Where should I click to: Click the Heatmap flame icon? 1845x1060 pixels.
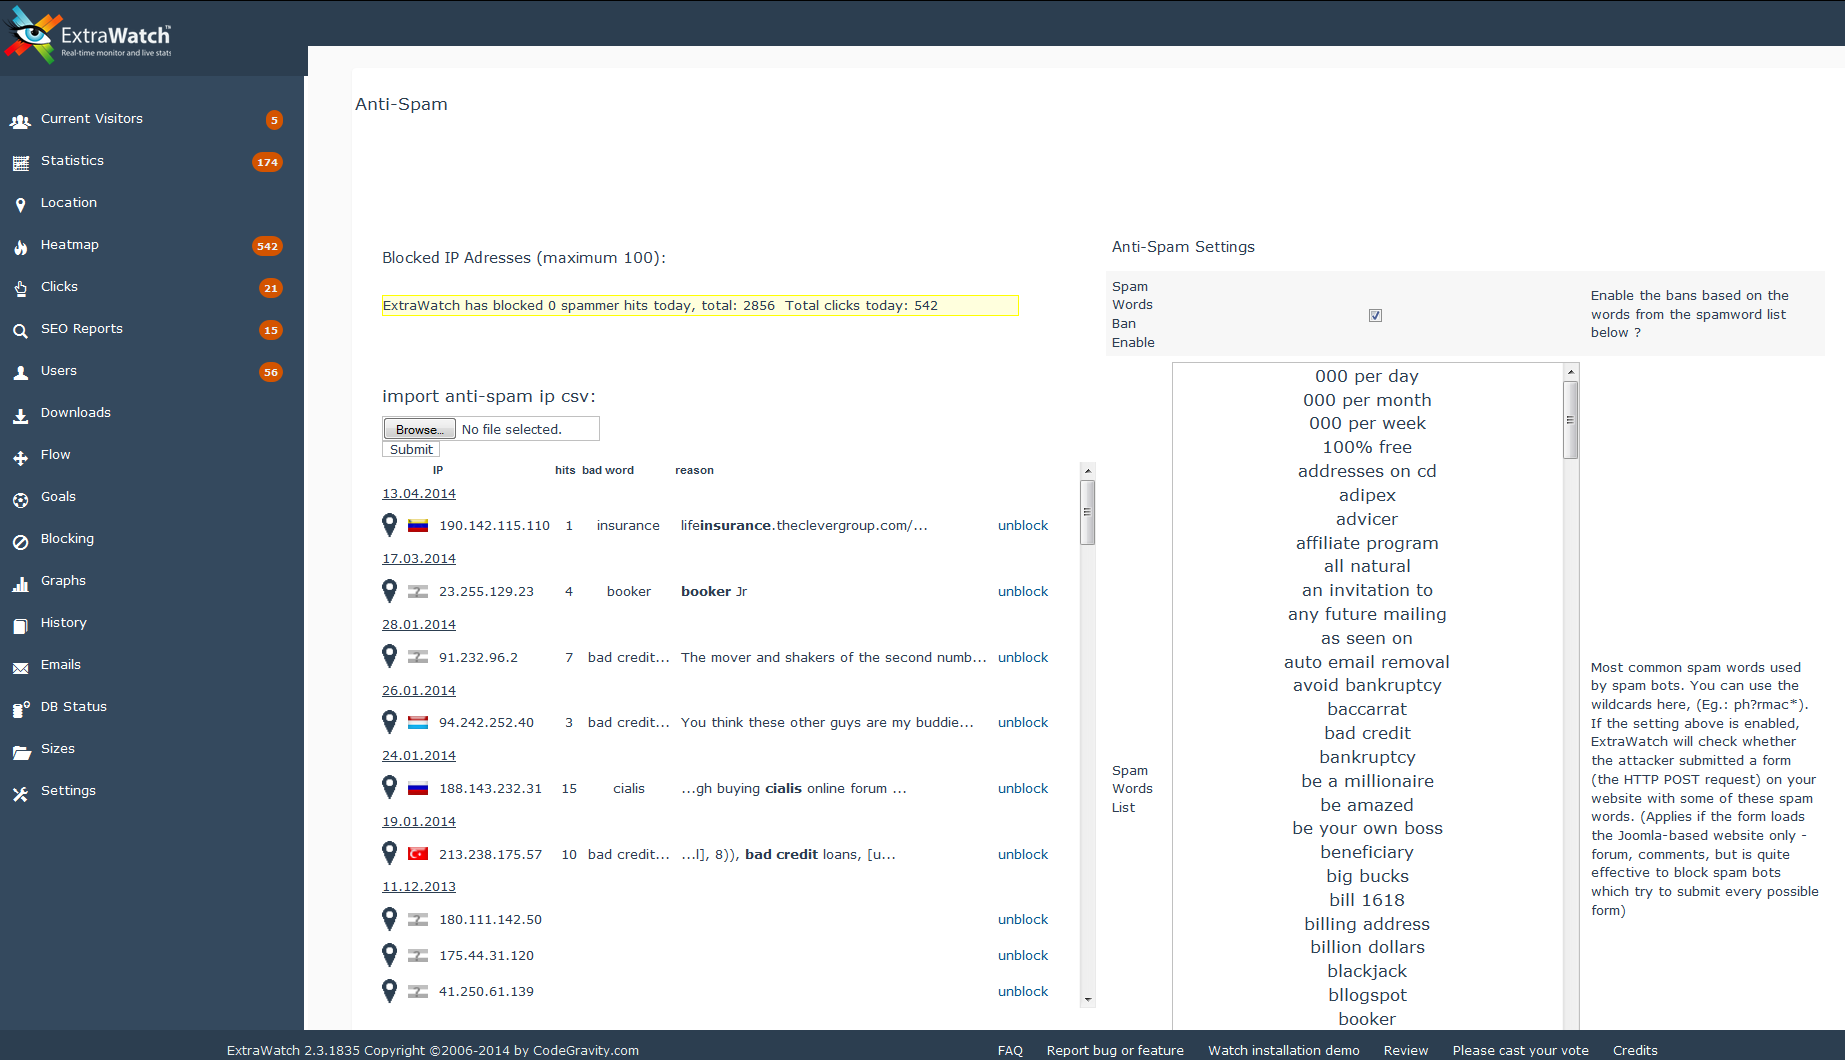20,247
